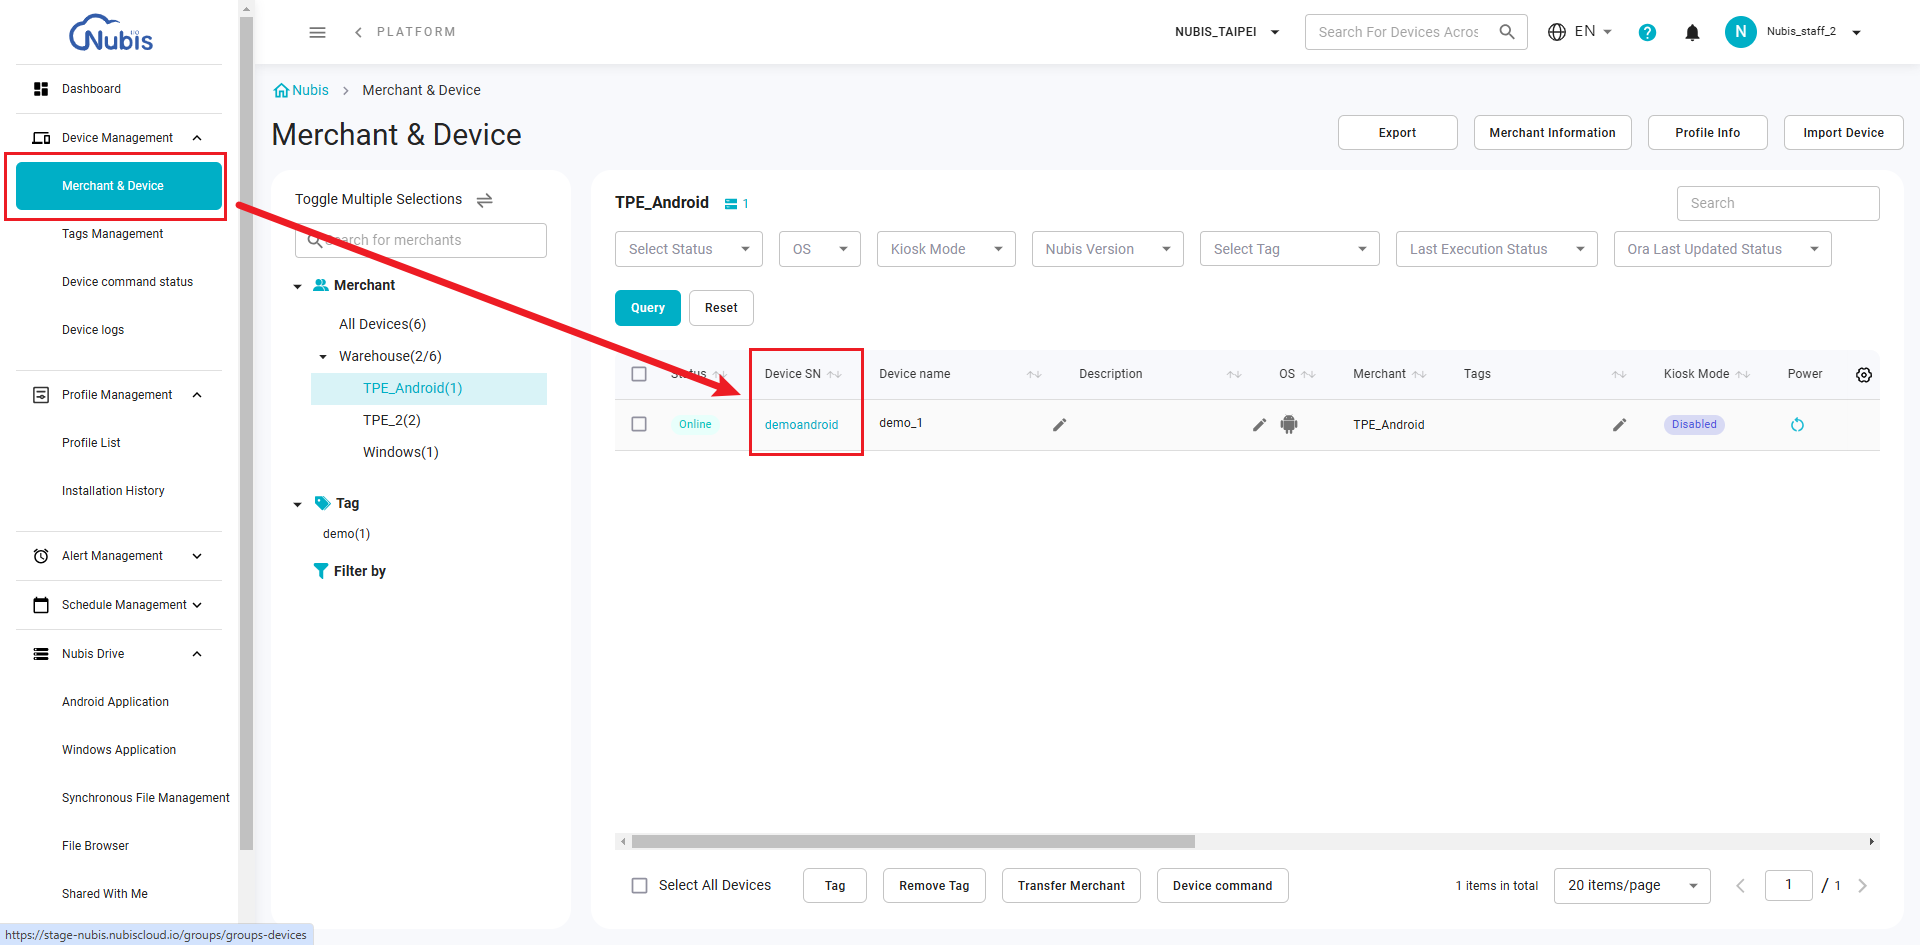Check the header select-all checkbox

(x=639, y=374)
